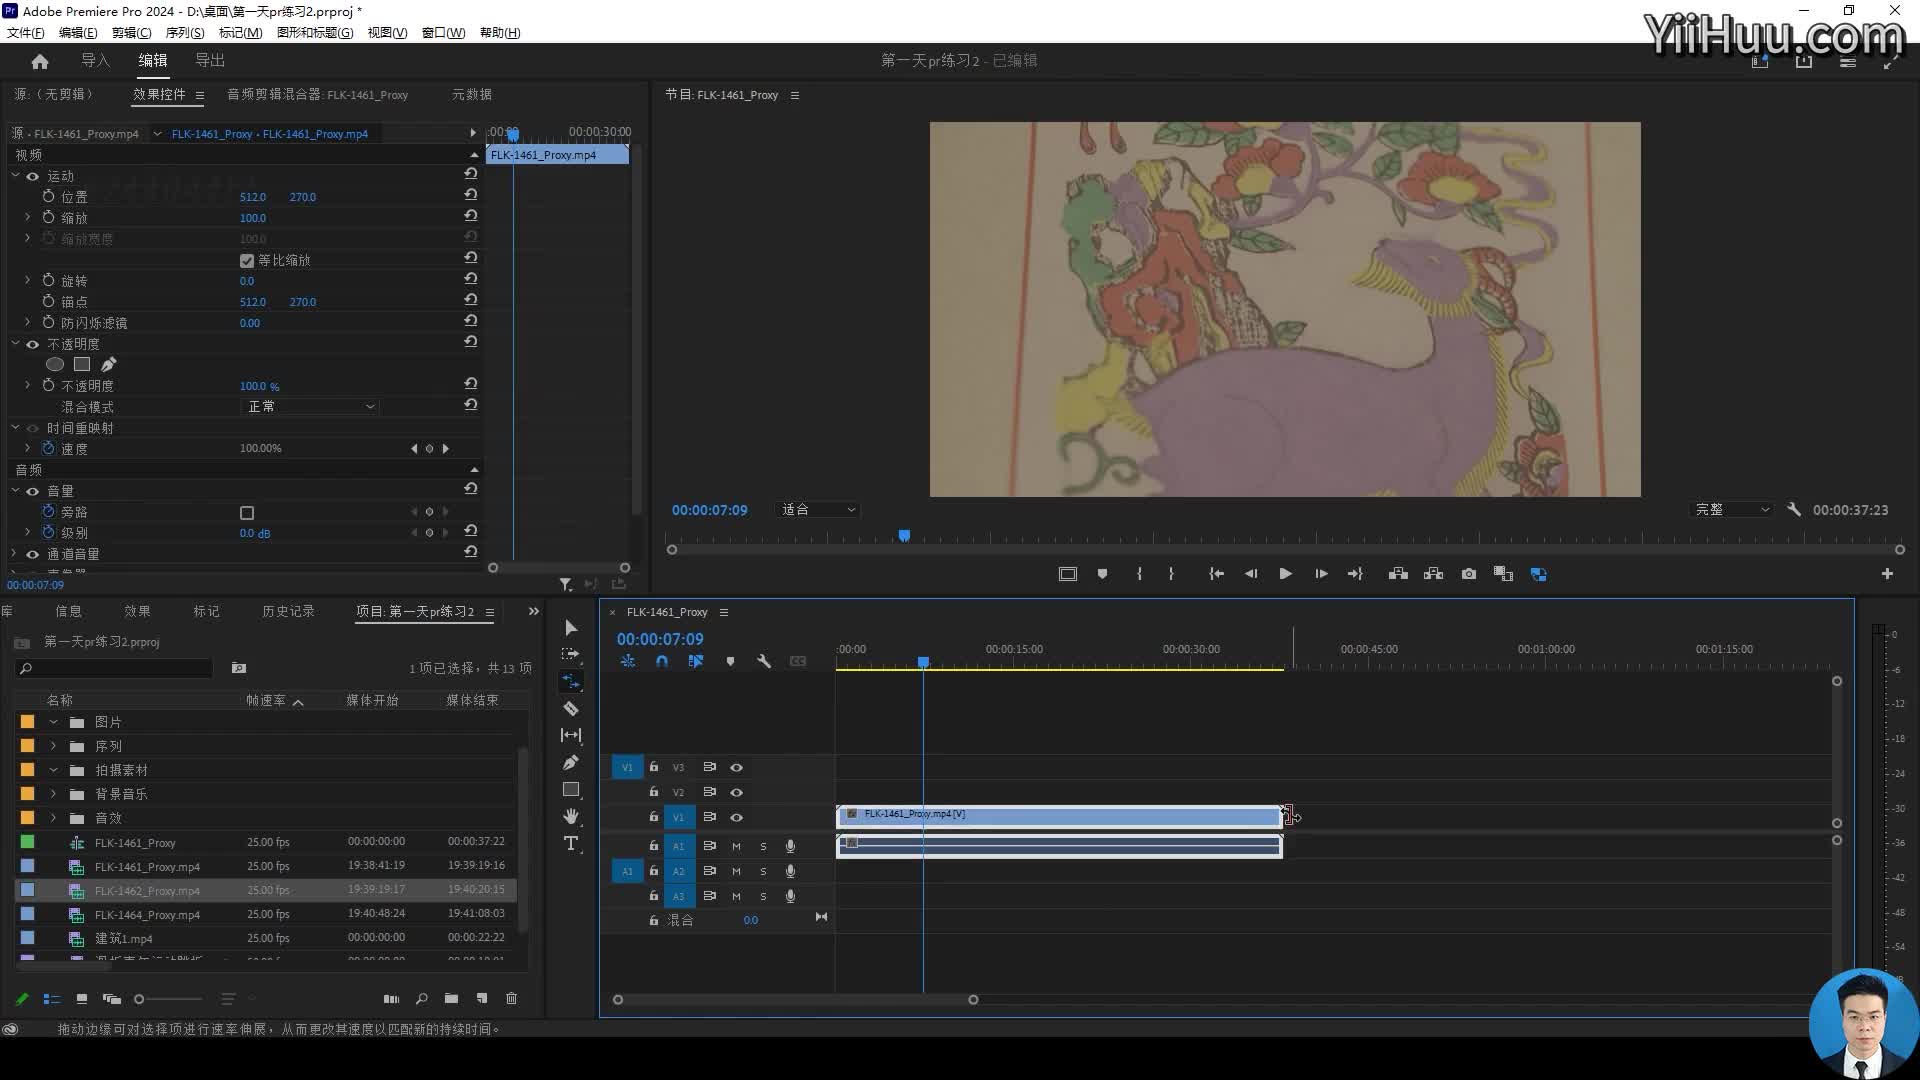Click the Lift button
The width and height of the screenshot is (1920, 1080).
[x=1398, y=574]
